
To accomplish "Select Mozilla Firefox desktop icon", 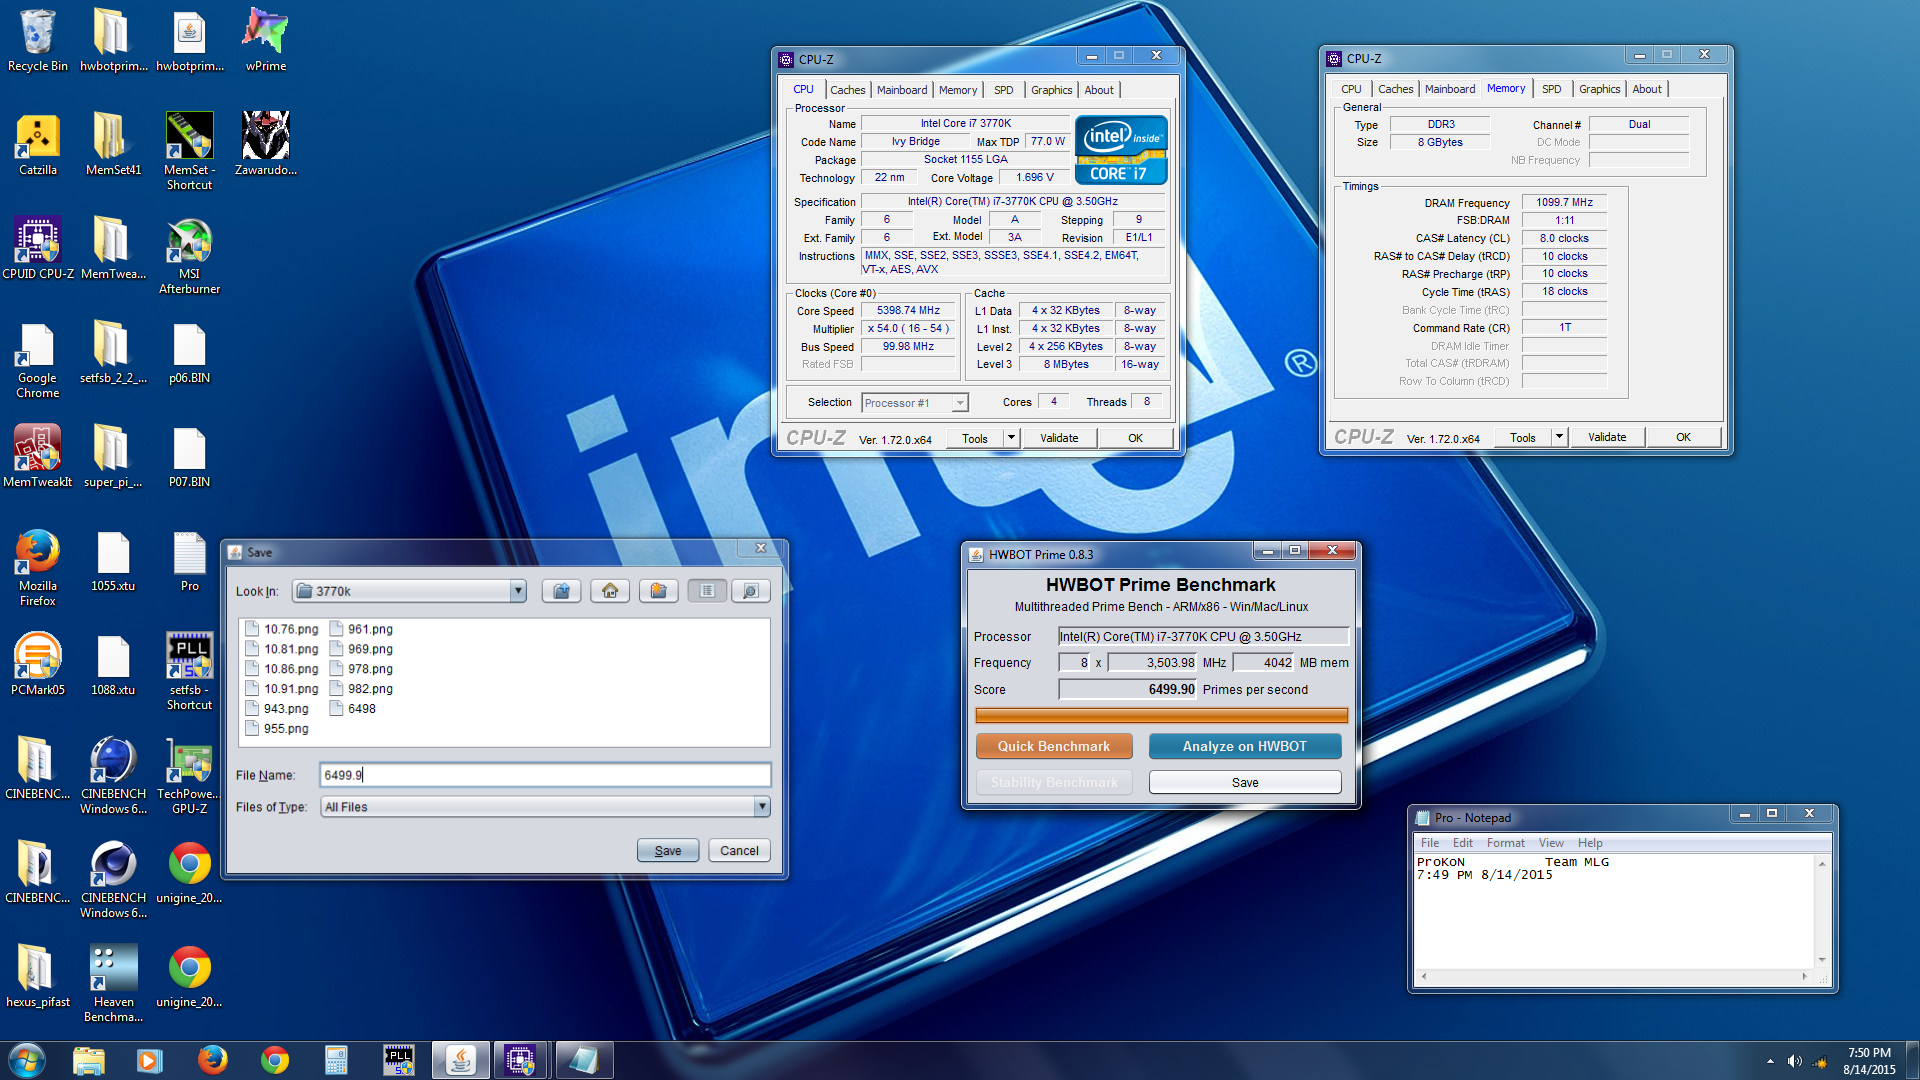I will point(38,568).
